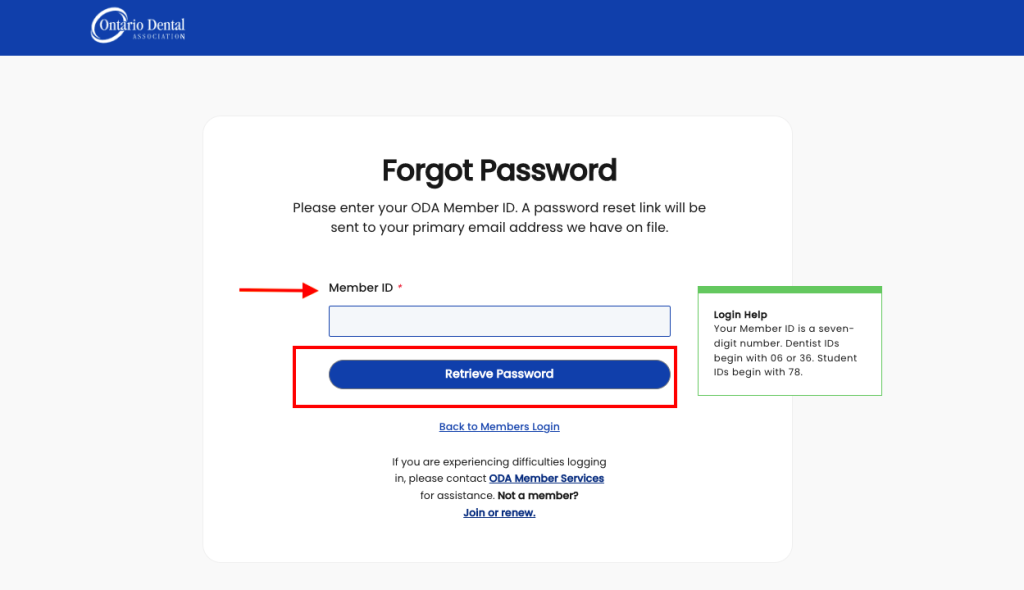Click the 'Not a member?' bold text
The image size is (1024, 590).
(x=538, y=495)
